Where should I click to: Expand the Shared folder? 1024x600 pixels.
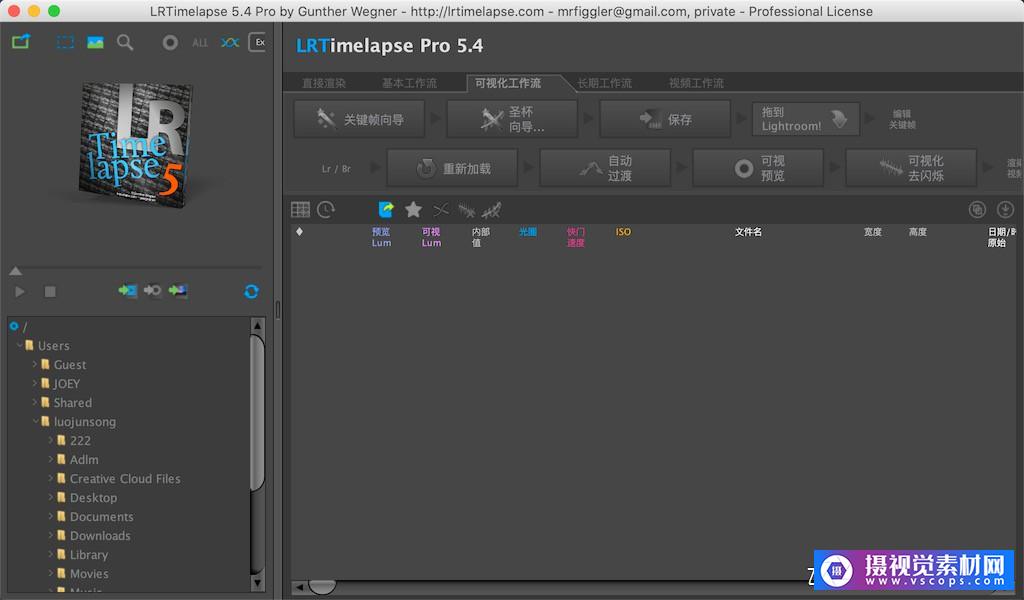click(35, 402)
